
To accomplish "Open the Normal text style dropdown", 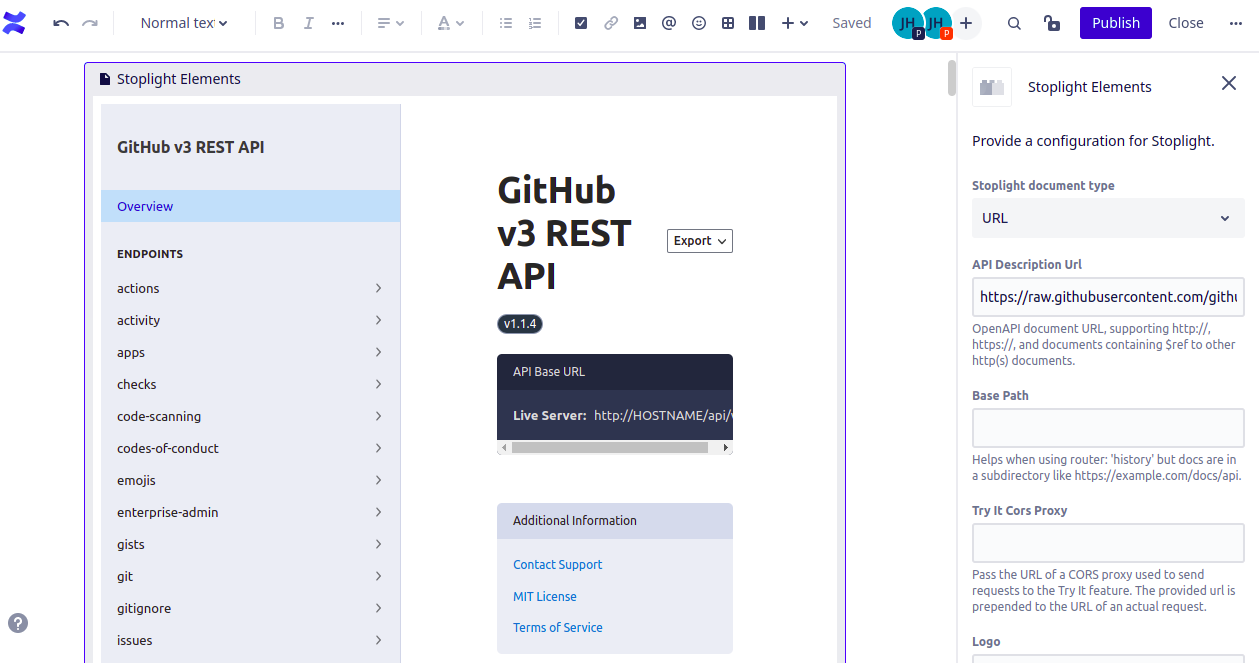I will [184, 23].
